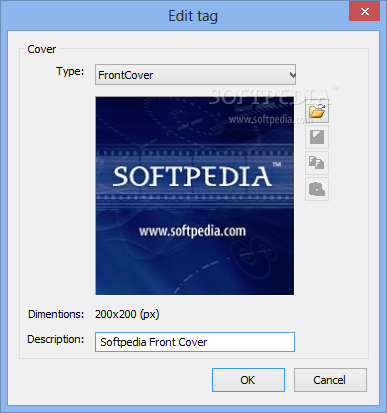Click the grayed two overlapping pages icon
This screenshot has width=387, height=413.
317,163
